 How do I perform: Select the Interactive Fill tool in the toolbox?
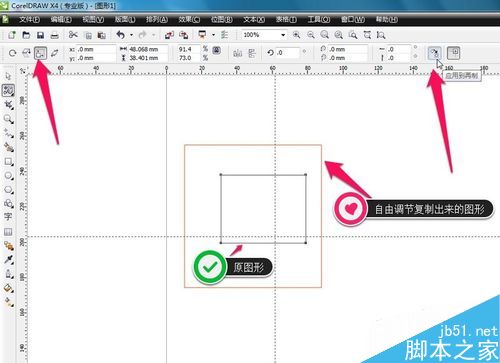click(8, 302)
